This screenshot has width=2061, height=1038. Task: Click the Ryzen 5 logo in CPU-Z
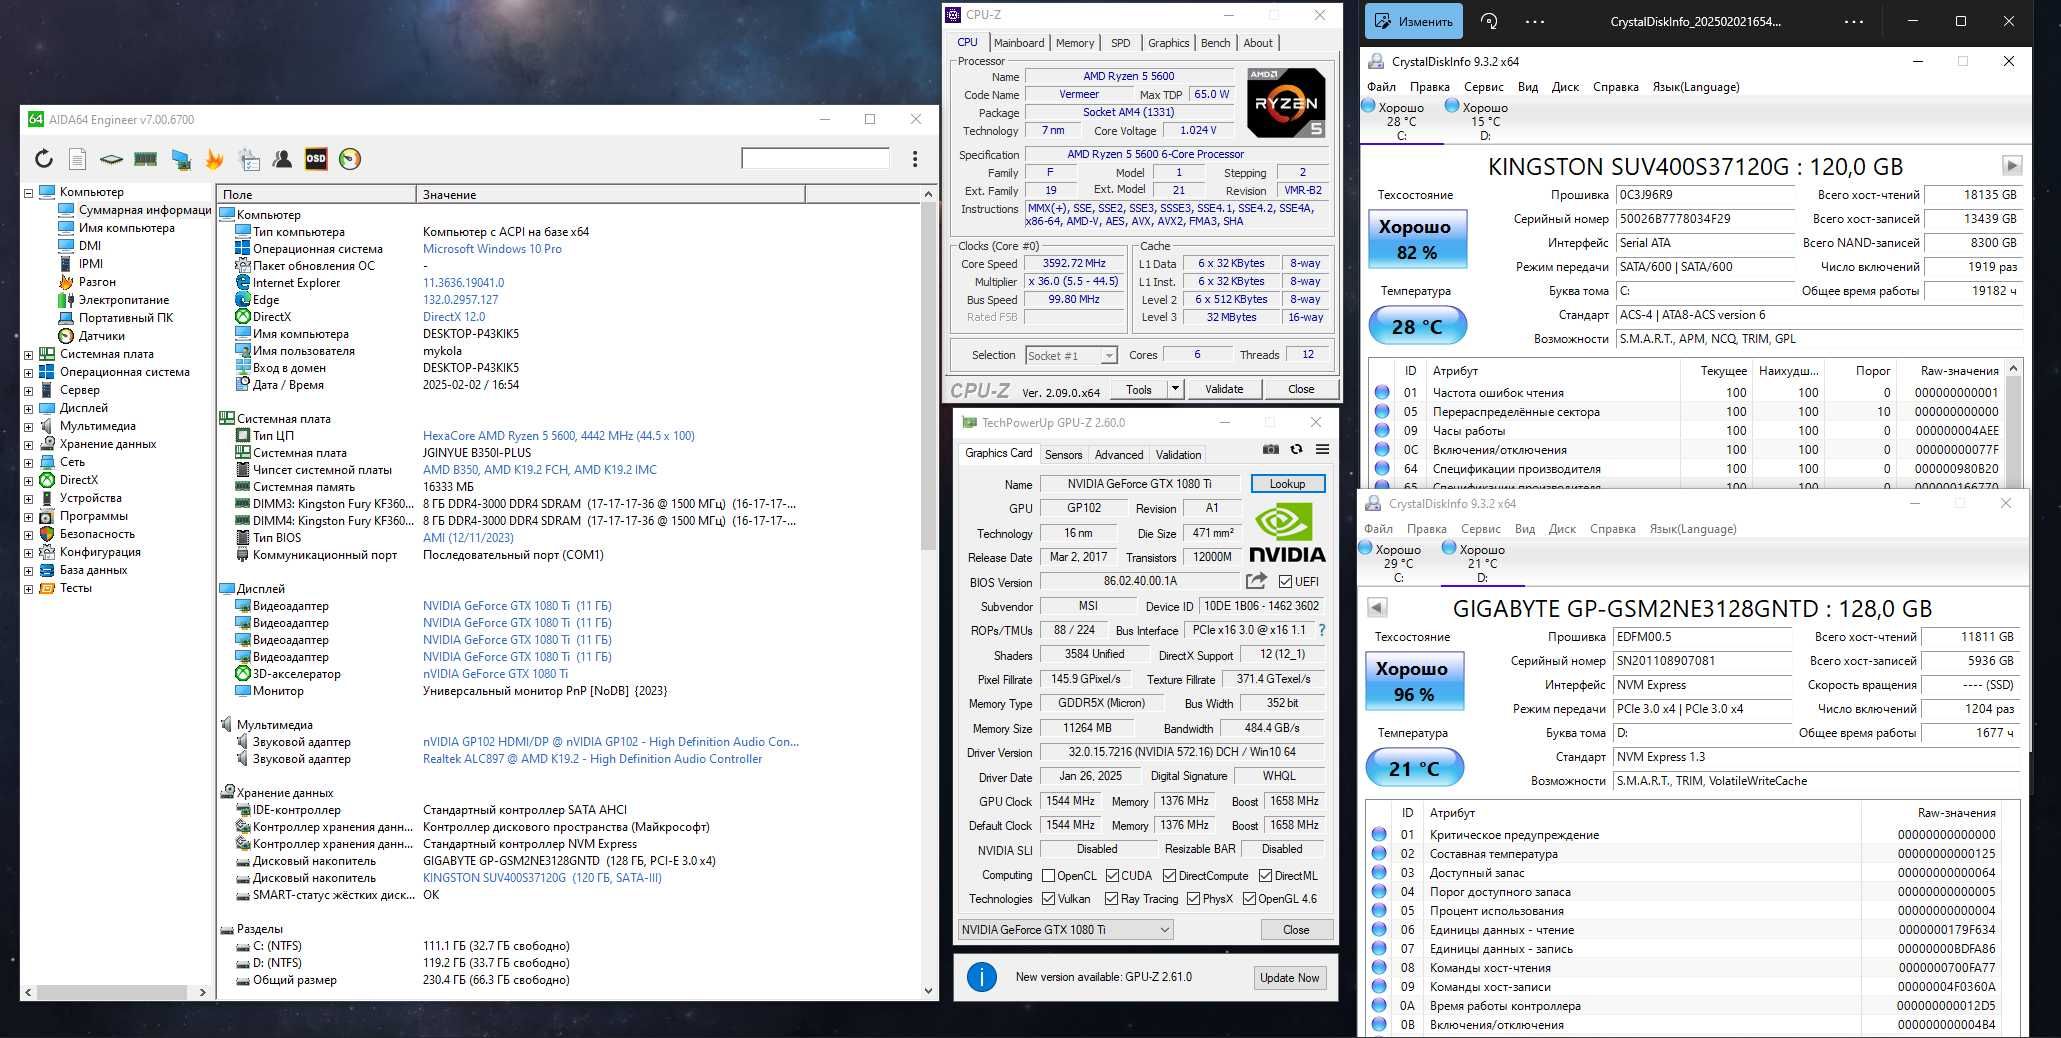1286,103
